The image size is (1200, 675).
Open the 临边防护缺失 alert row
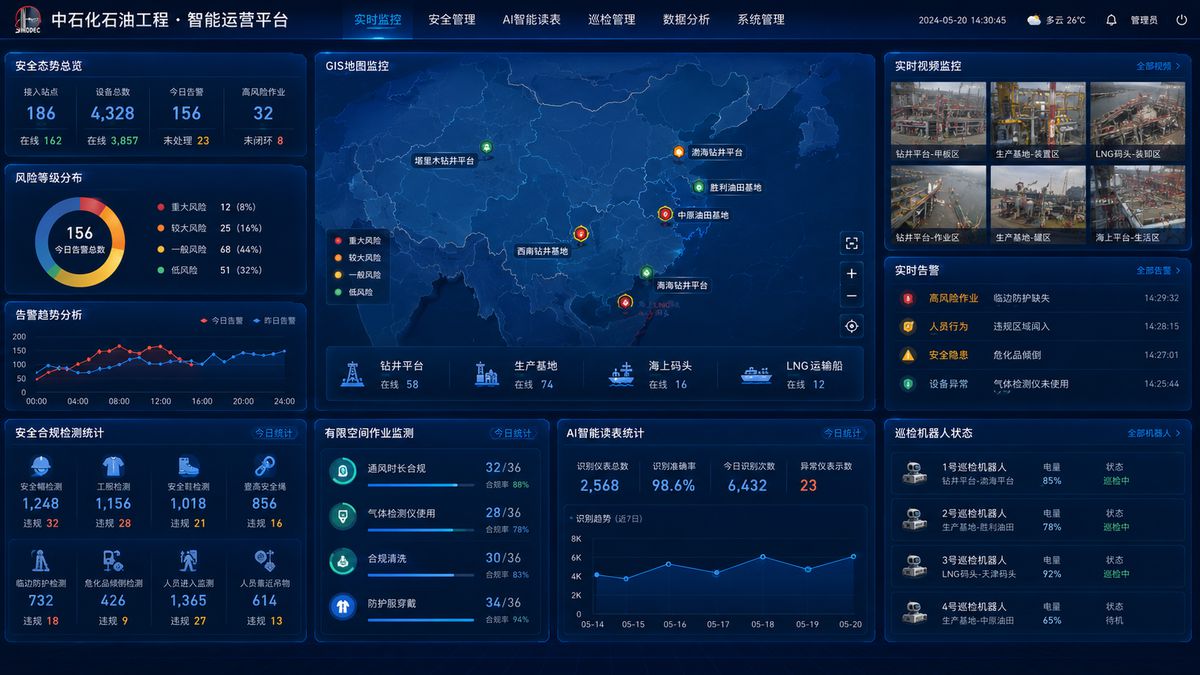pos(1037,298)
